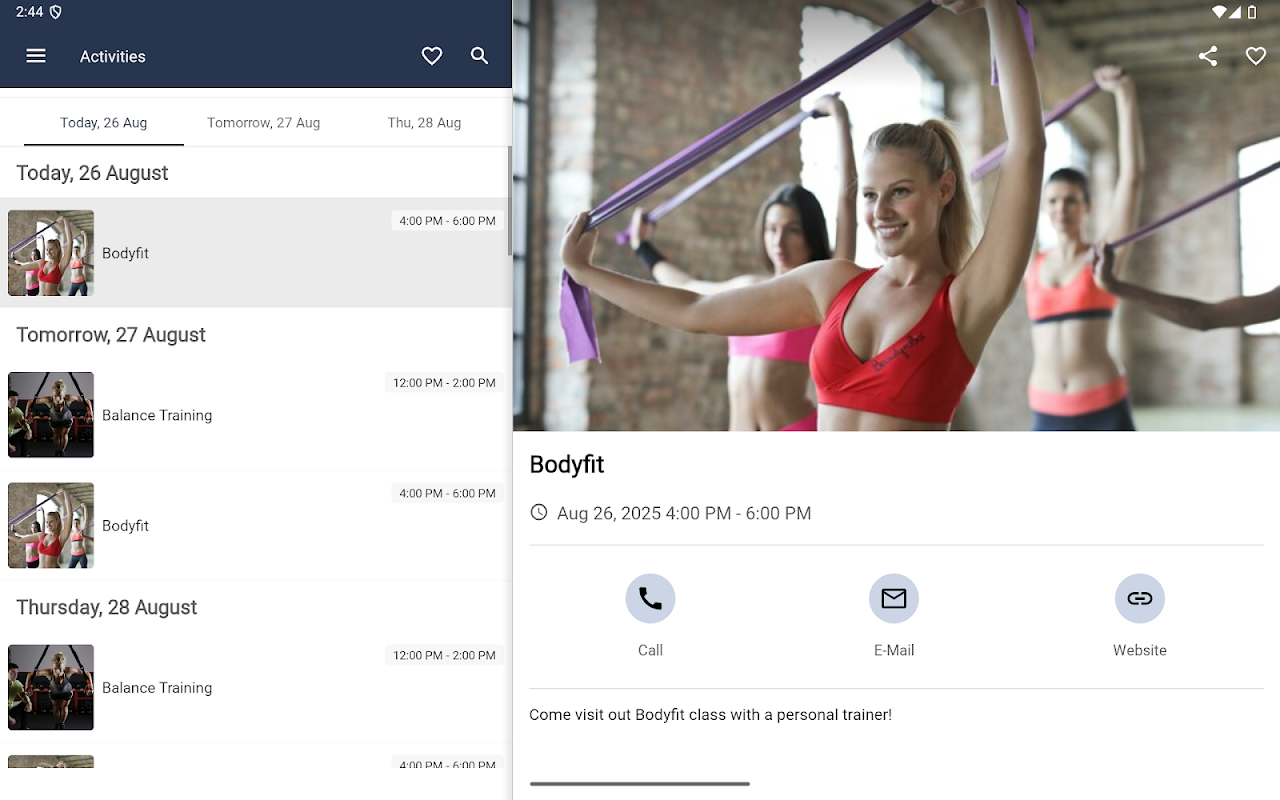Viewport: 1280px width, 800px height.
Task: Share the Bodyfit activity
Action: (1208, 56)
